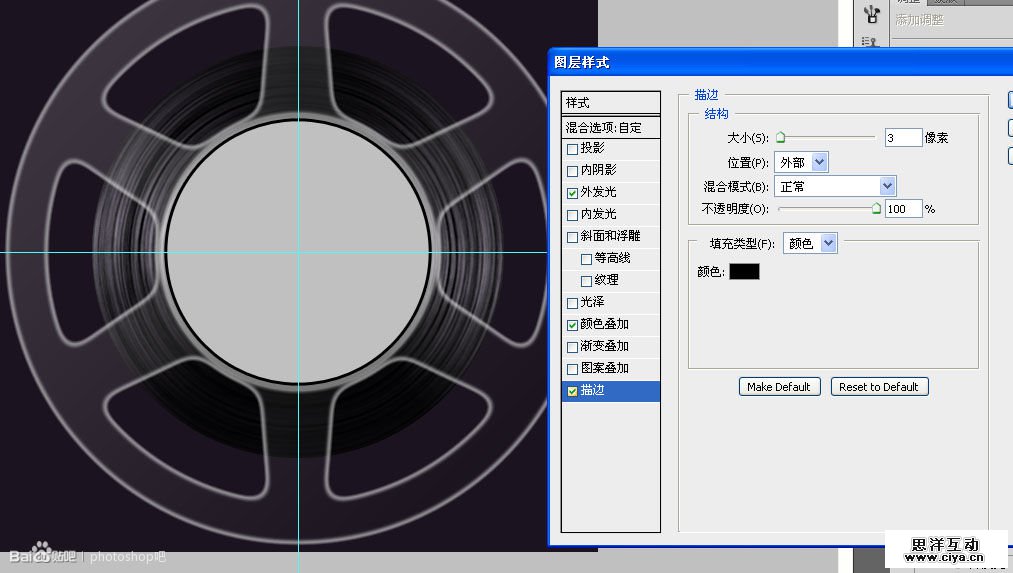Click the 大小 (Size) pixel input field
This screenshot has width=1013, height=573.
pyautogui.click(x=903, y=138)
